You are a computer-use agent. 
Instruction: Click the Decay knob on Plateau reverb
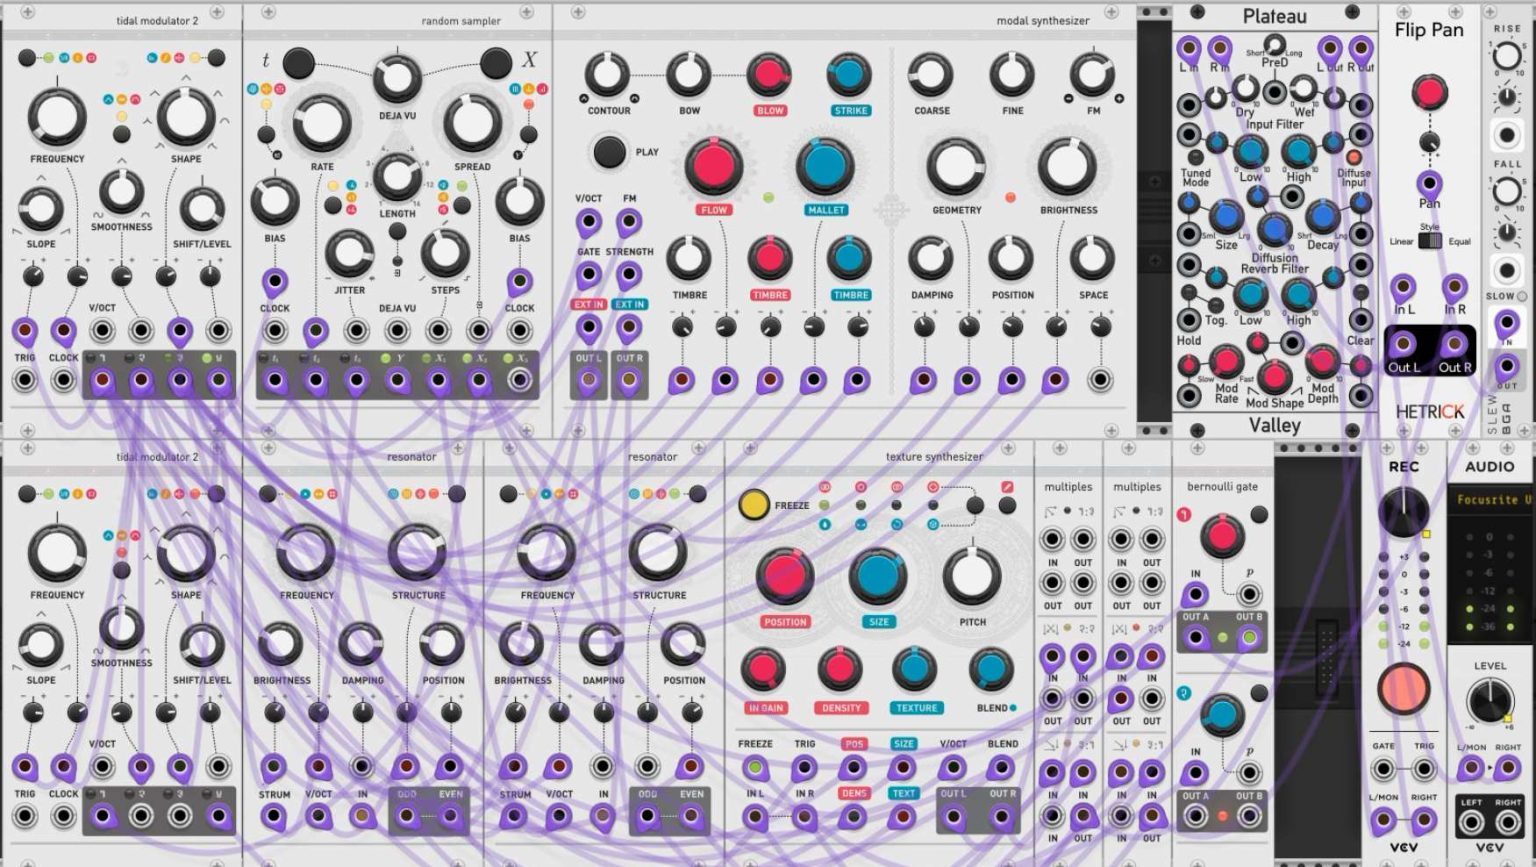click(1321, 216)
